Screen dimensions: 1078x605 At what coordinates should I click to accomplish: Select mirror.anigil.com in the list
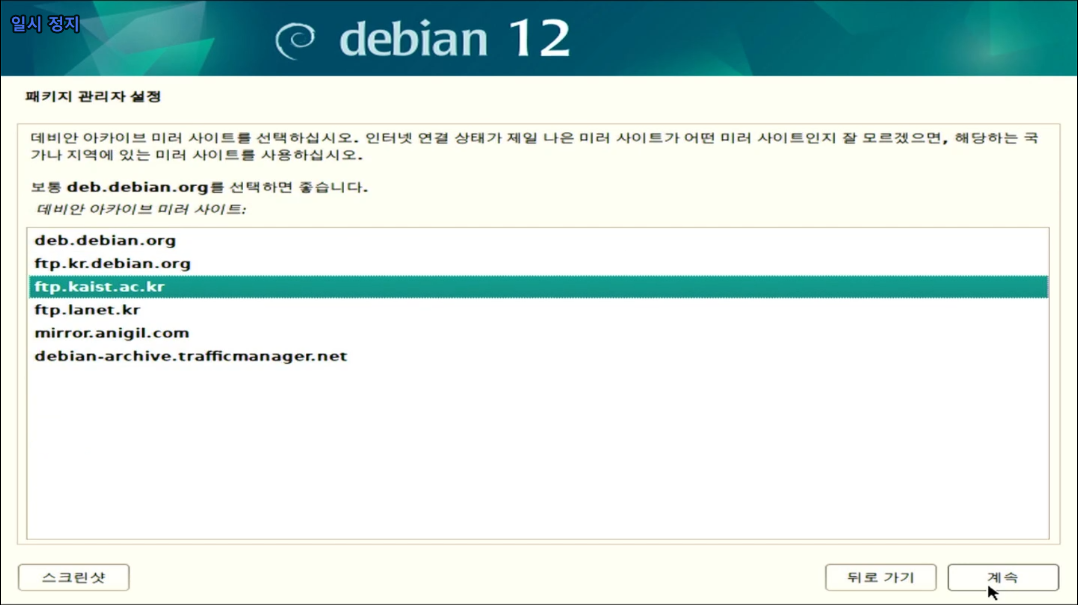(x=538, y=333)
